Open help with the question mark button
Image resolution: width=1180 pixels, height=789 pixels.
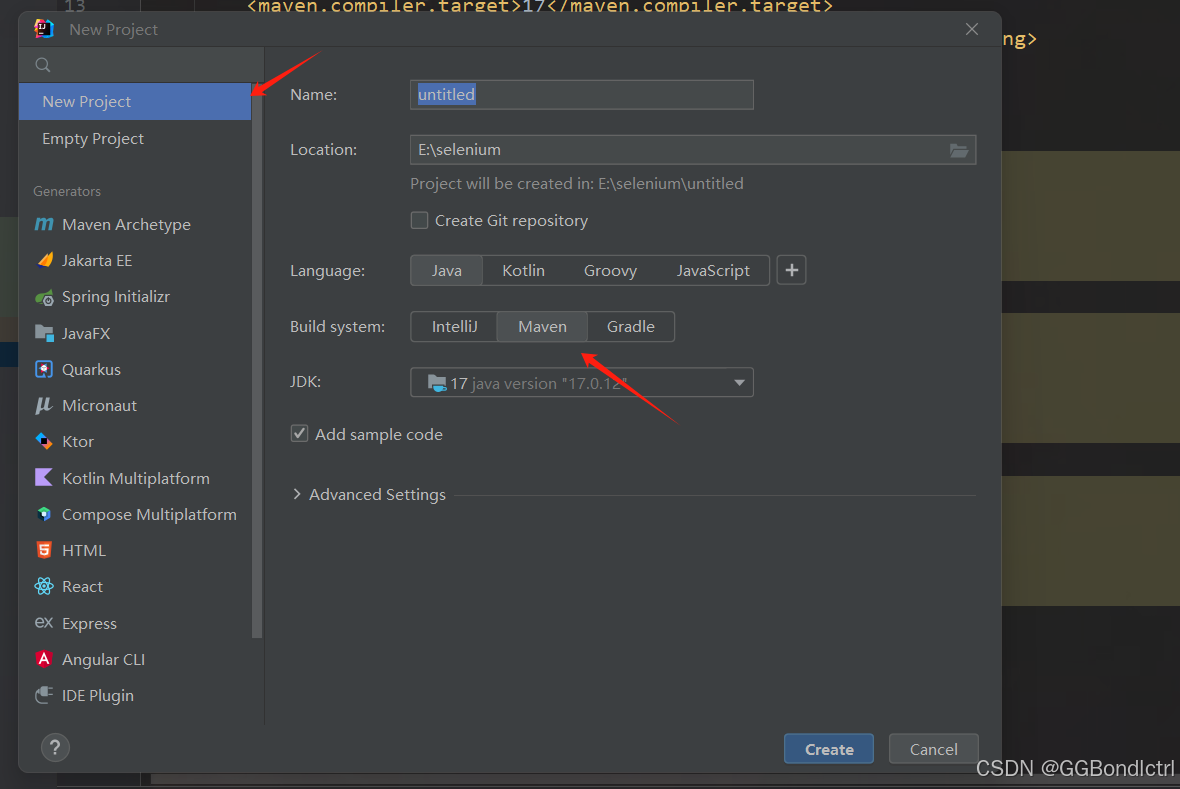pyautogui.click(x=55, y=748)
